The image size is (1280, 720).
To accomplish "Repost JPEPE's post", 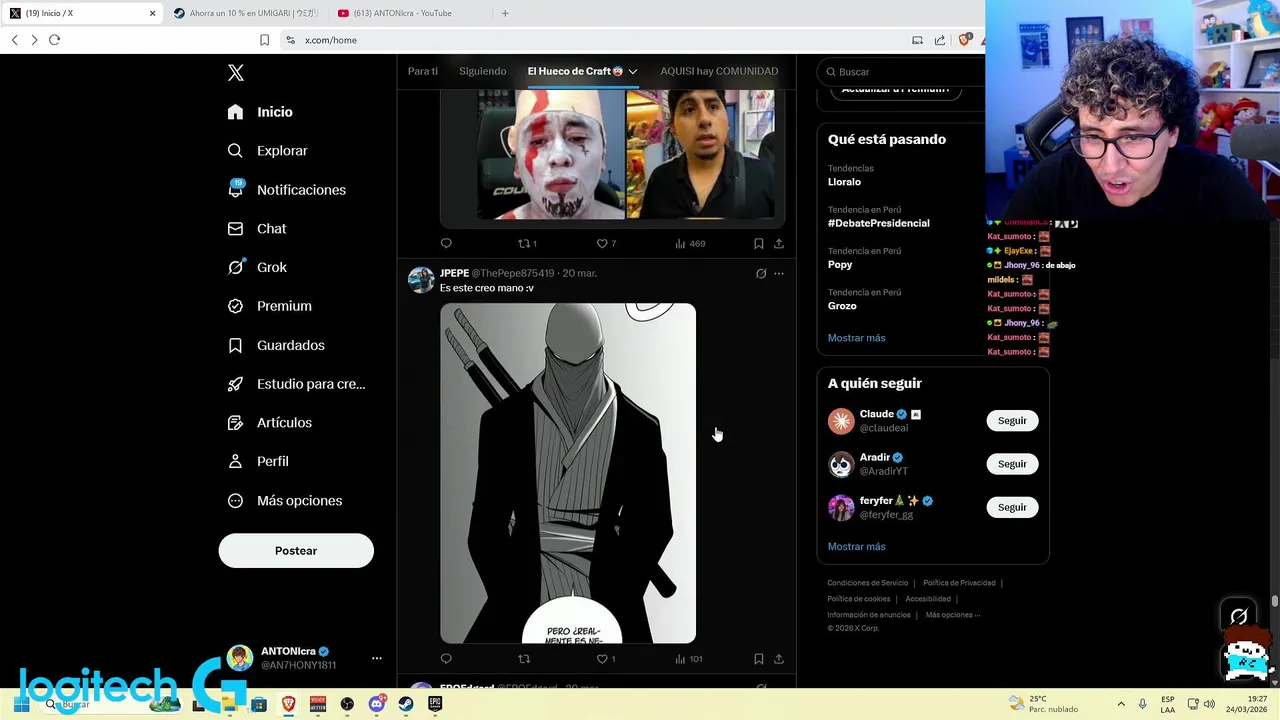I will coord(524,659).
